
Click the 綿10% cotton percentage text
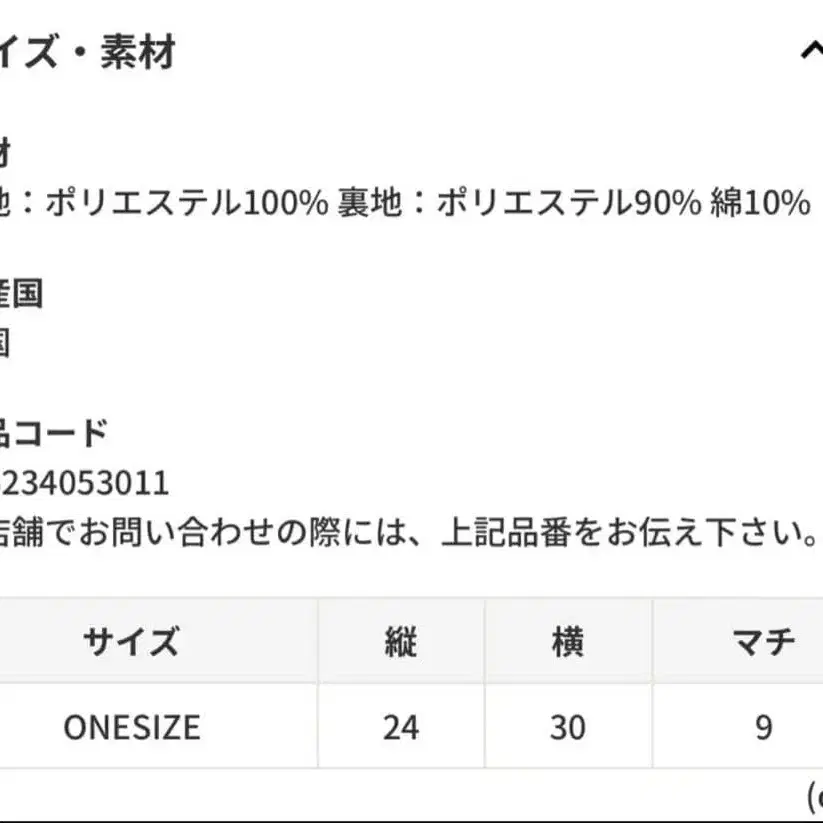coord(760,203)
